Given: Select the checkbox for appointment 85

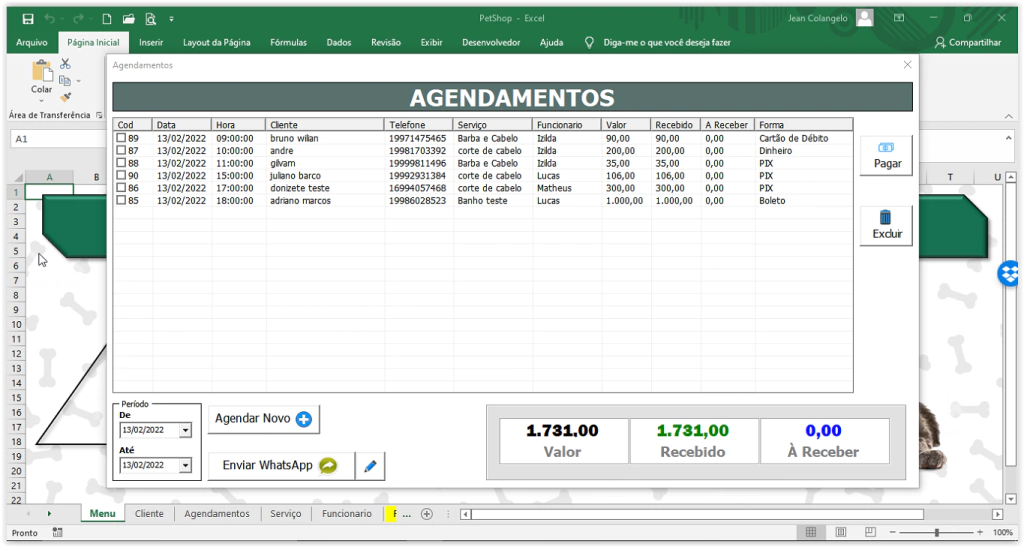Looking at the screenshot, I should click(x=121, y=201).
